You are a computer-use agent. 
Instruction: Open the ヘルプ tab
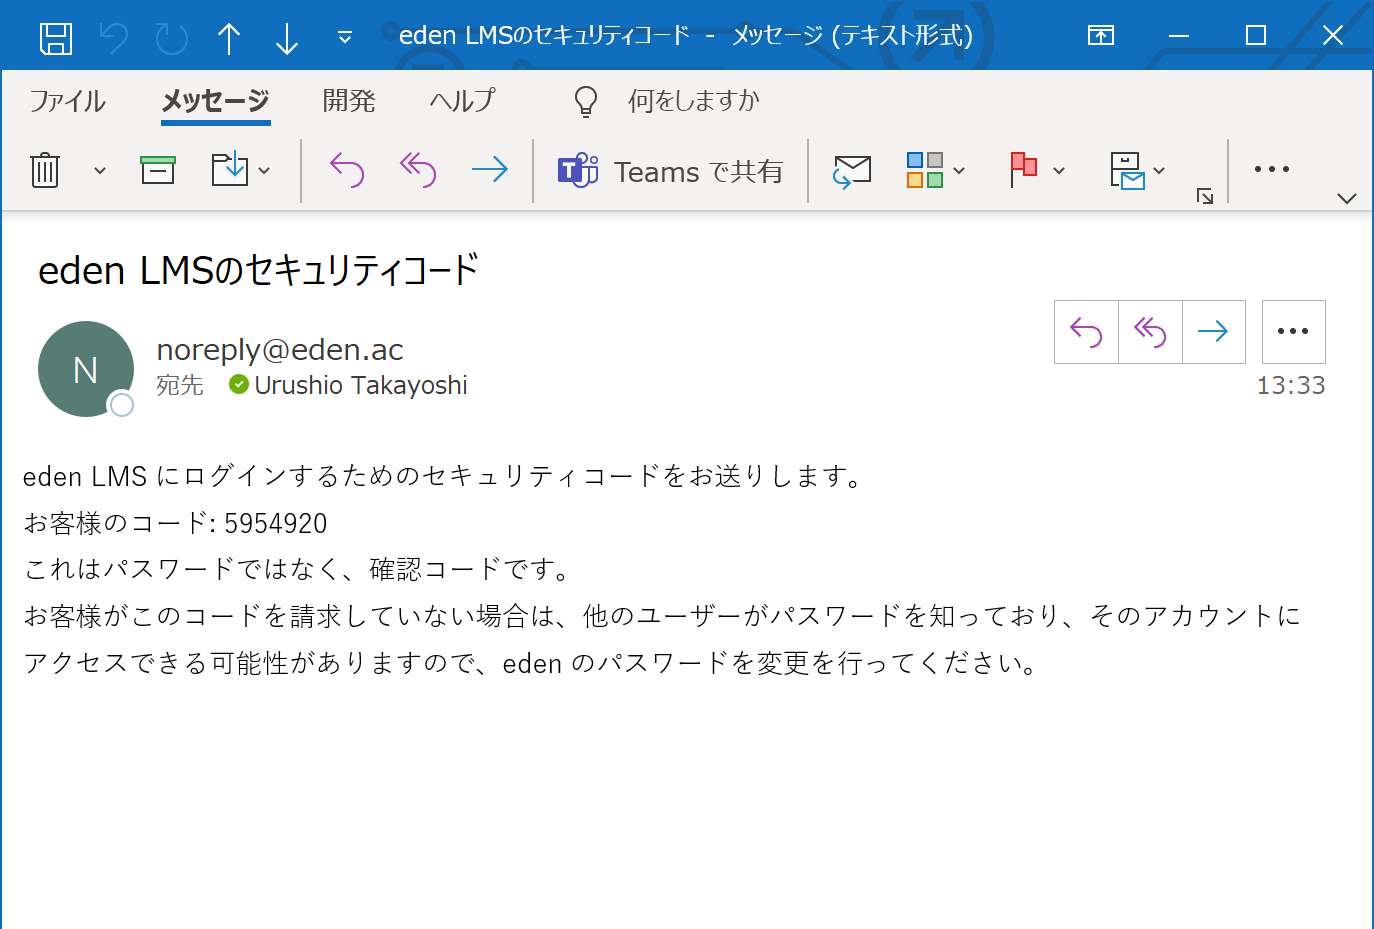pos(462,101)
